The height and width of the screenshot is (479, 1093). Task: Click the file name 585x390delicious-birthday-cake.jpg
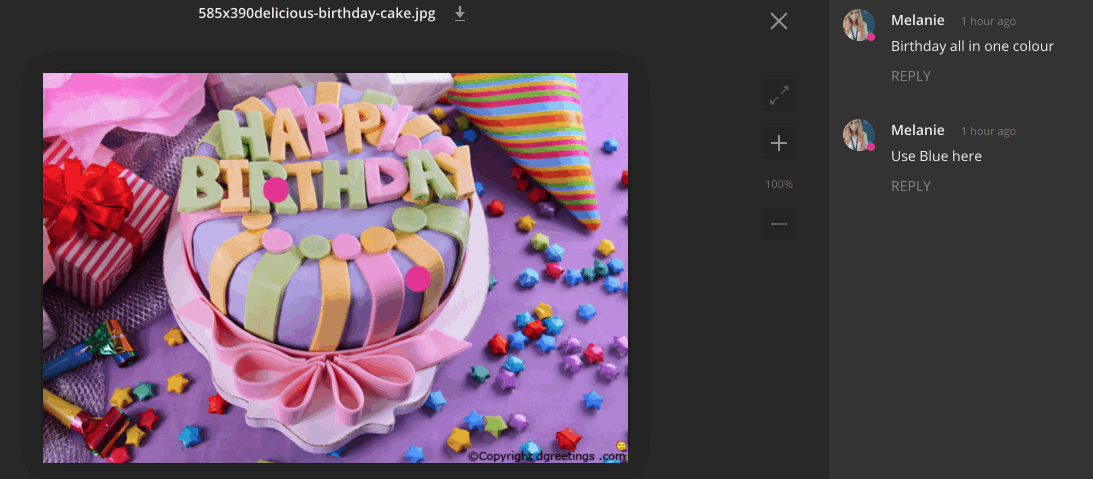point(316,14)
